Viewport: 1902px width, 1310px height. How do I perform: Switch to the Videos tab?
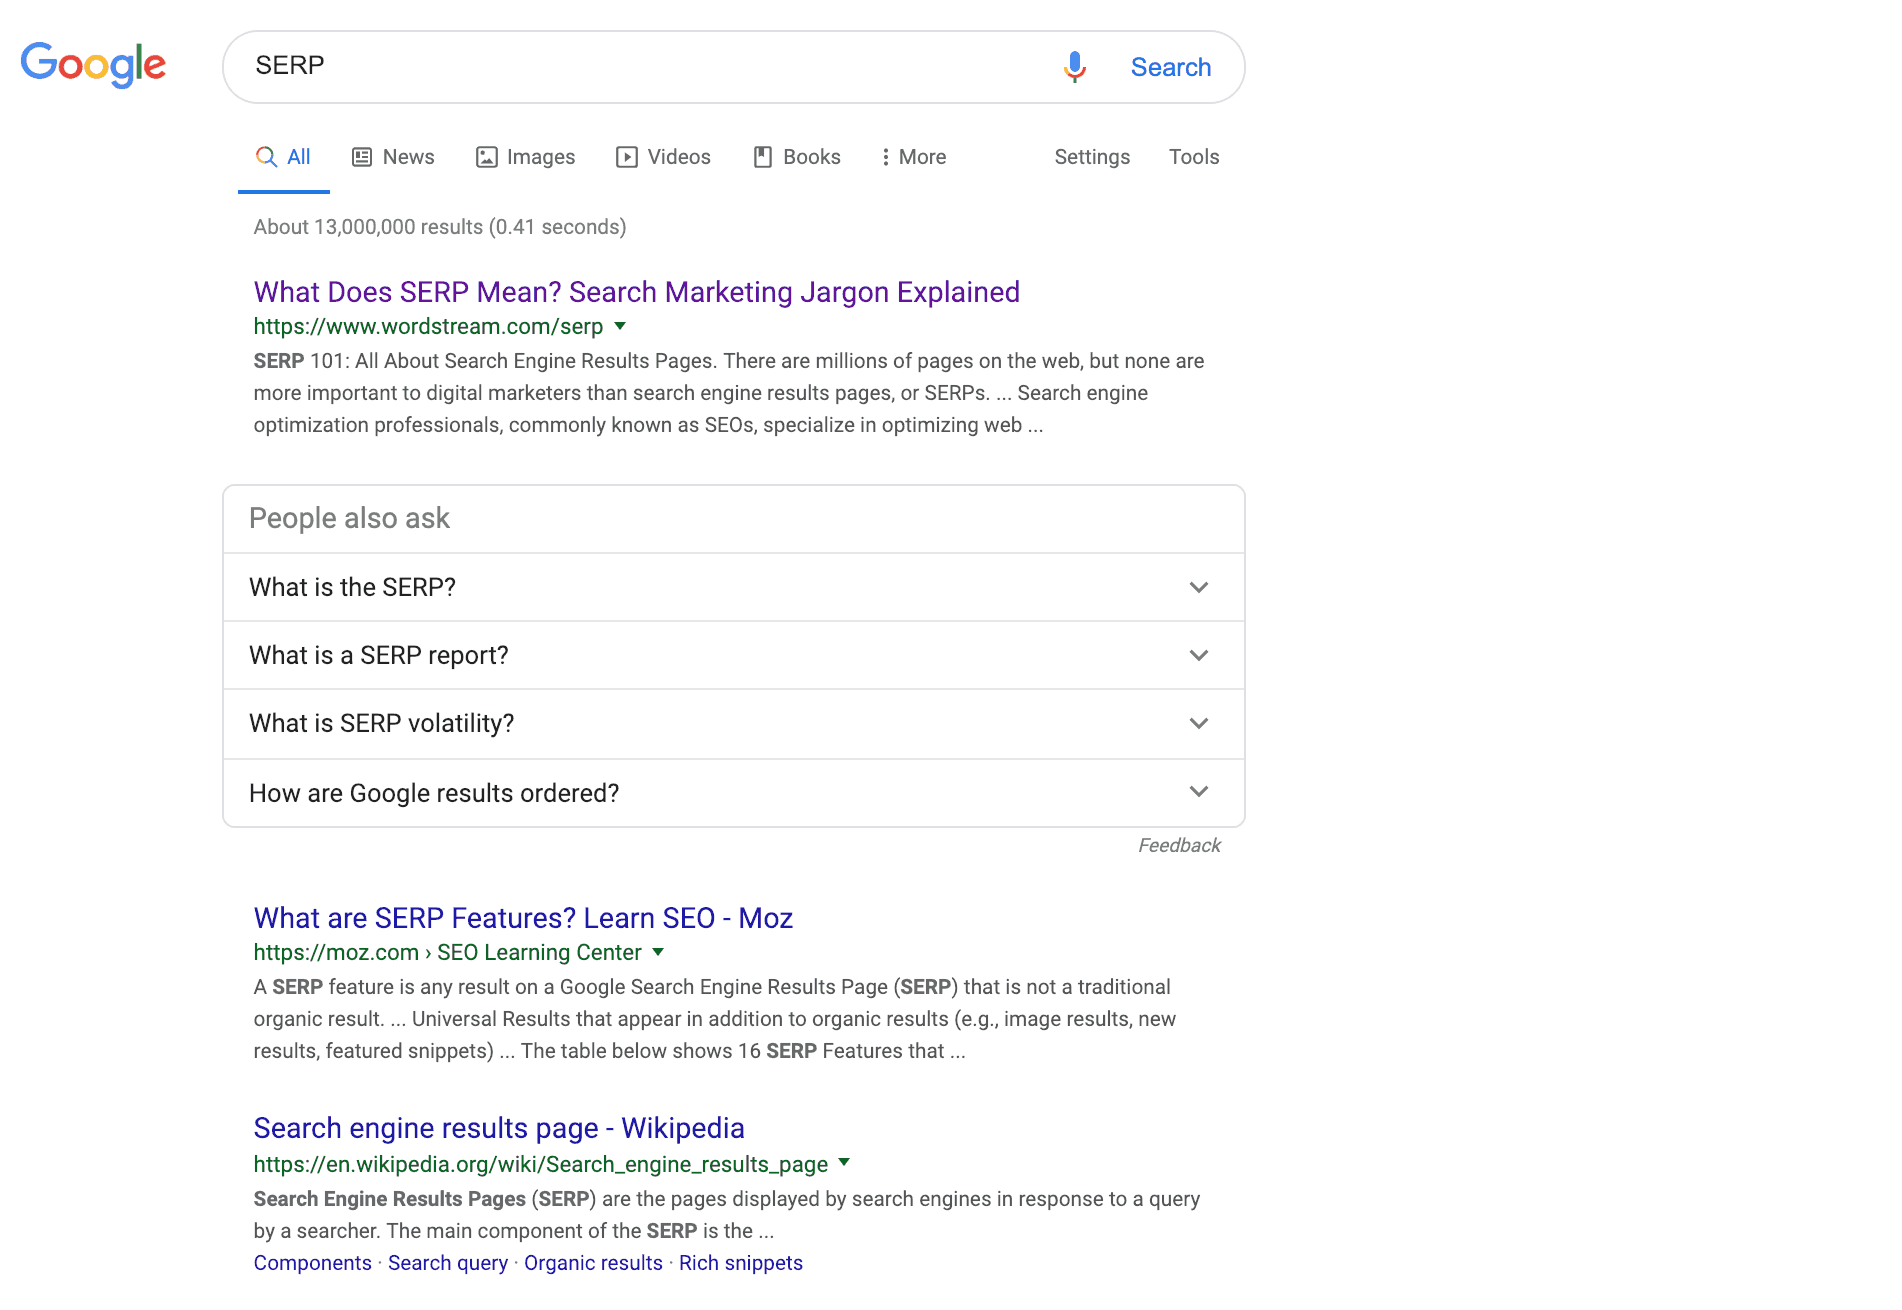(663, 157)
